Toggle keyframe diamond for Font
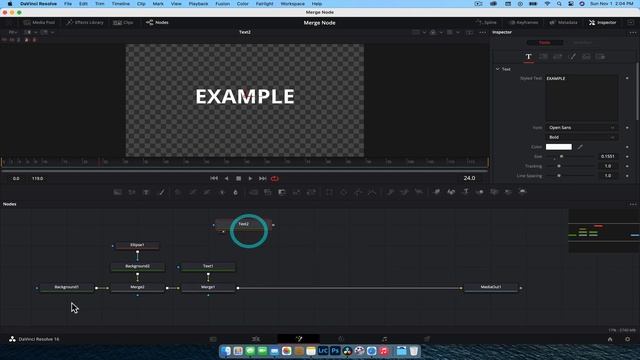The width and height of the screenshot is (640, 360). tap(627, 128)
